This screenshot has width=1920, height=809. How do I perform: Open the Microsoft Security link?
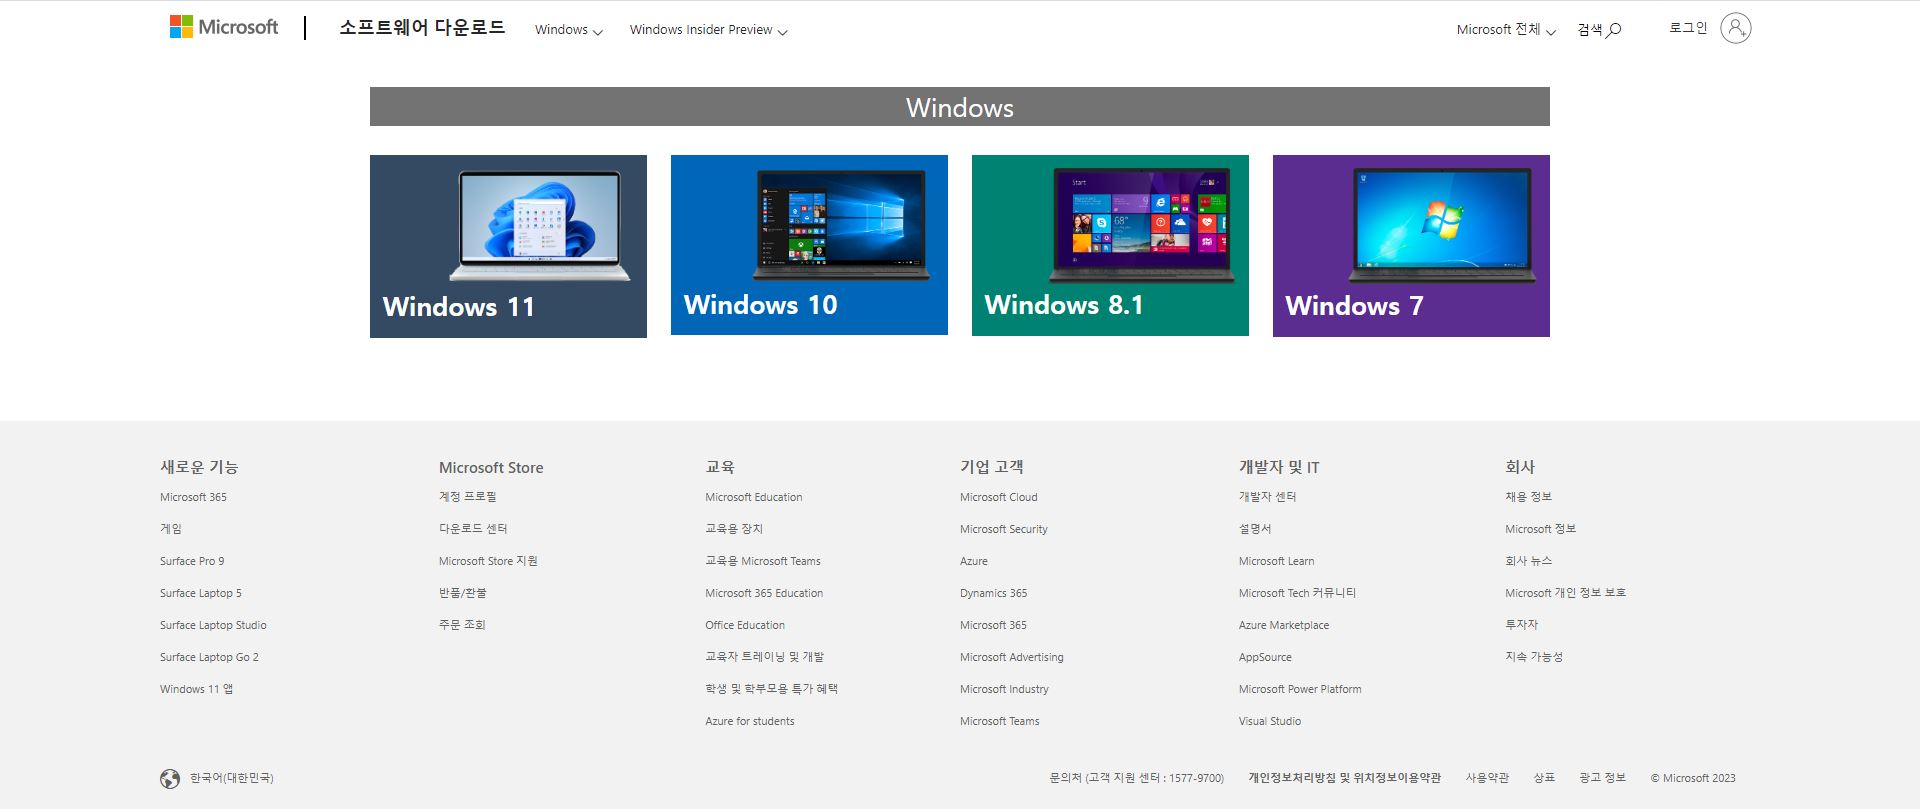(x=1004, y=529)
